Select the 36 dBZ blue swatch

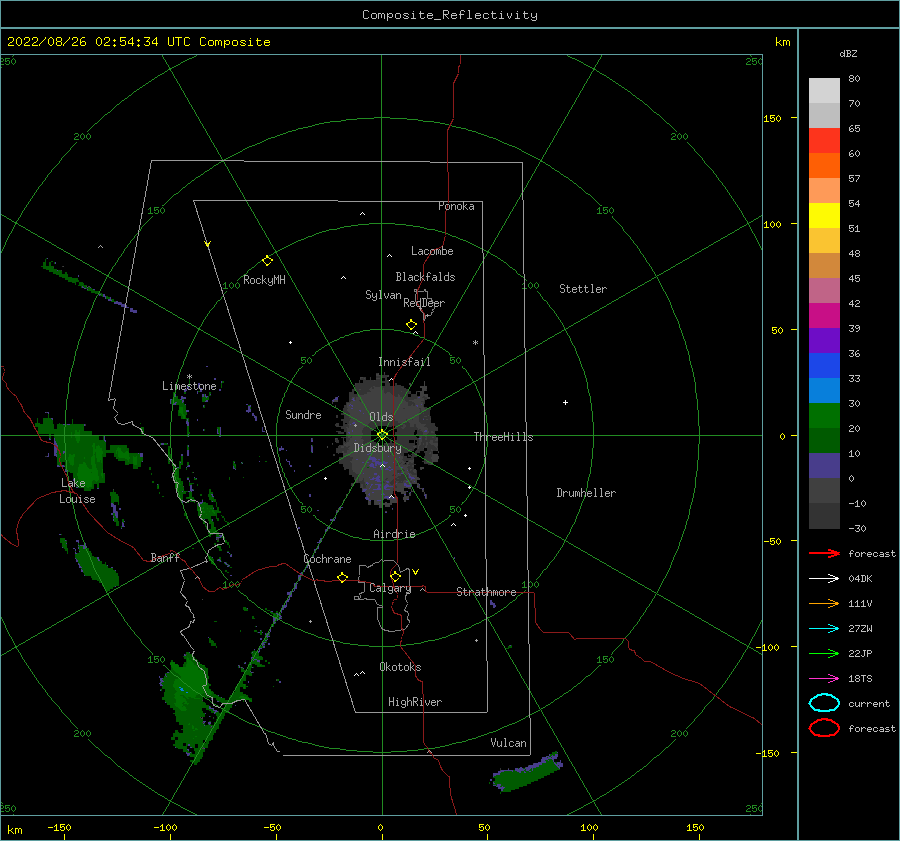824,365
